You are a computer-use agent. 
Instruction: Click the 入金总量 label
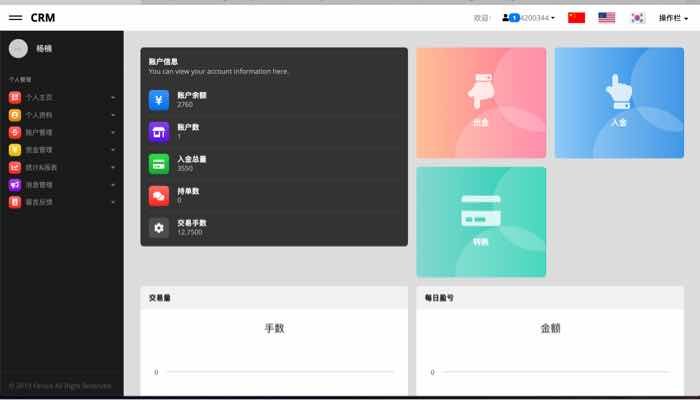point(192,159)
